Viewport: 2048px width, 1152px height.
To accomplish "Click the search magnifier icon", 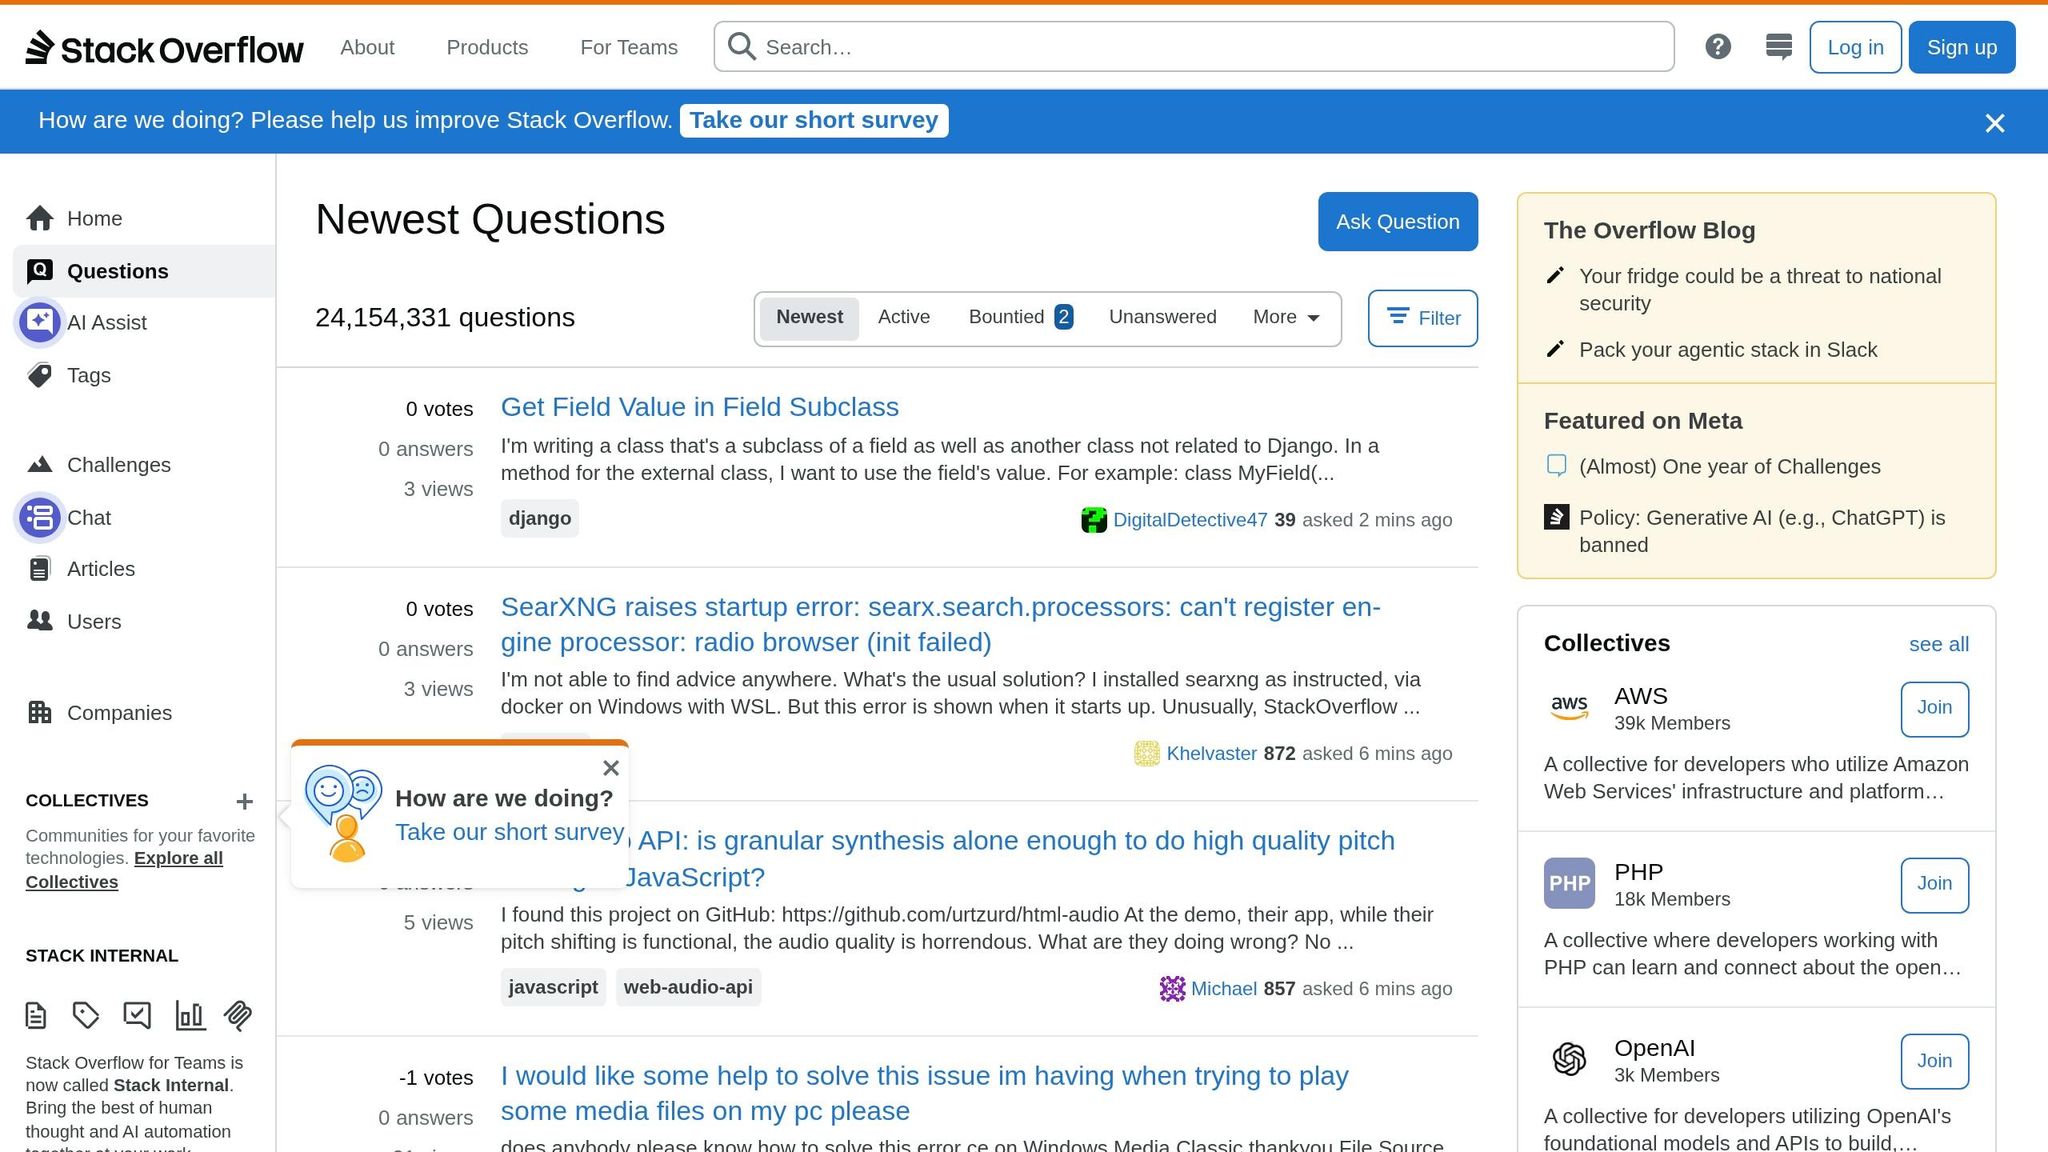I will (x=741, y=46).
